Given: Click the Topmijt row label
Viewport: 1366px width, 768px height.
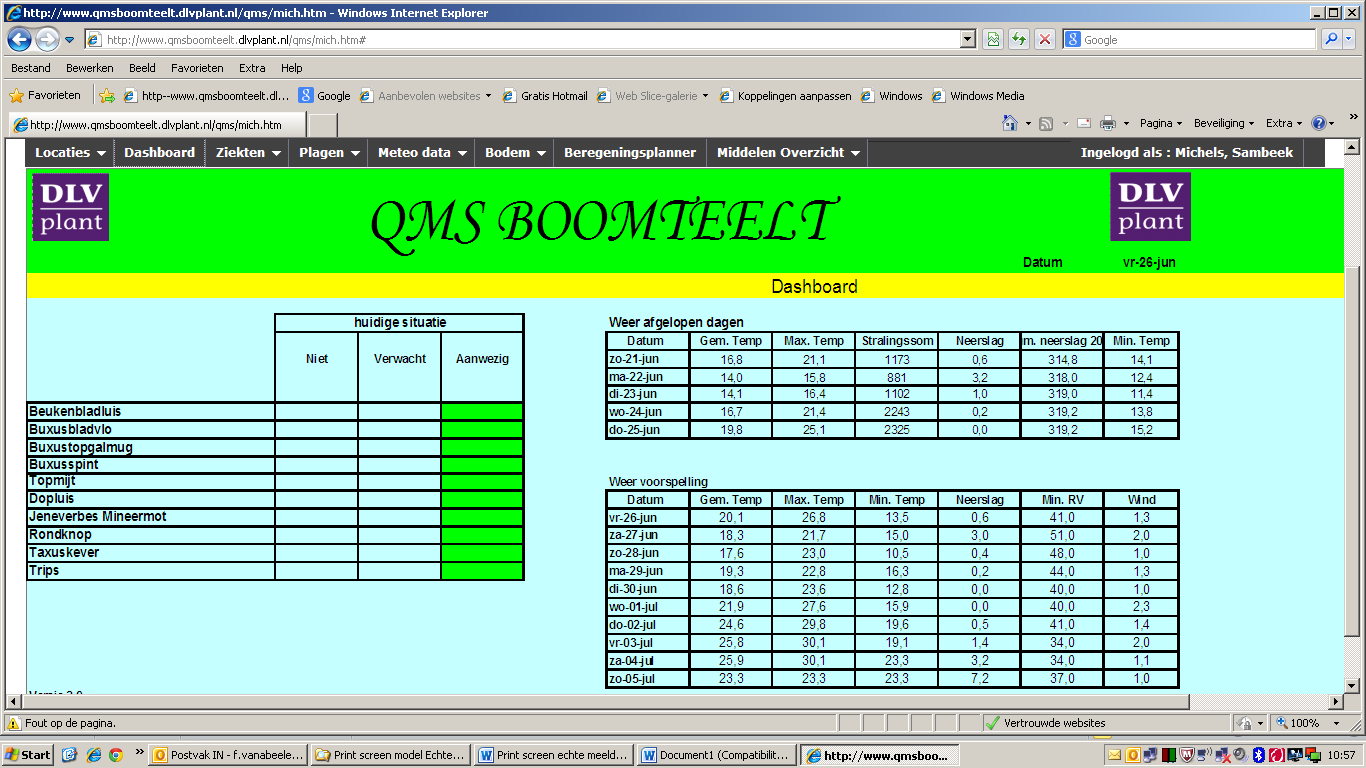Looking at the screenshot, I should point(51,481).
